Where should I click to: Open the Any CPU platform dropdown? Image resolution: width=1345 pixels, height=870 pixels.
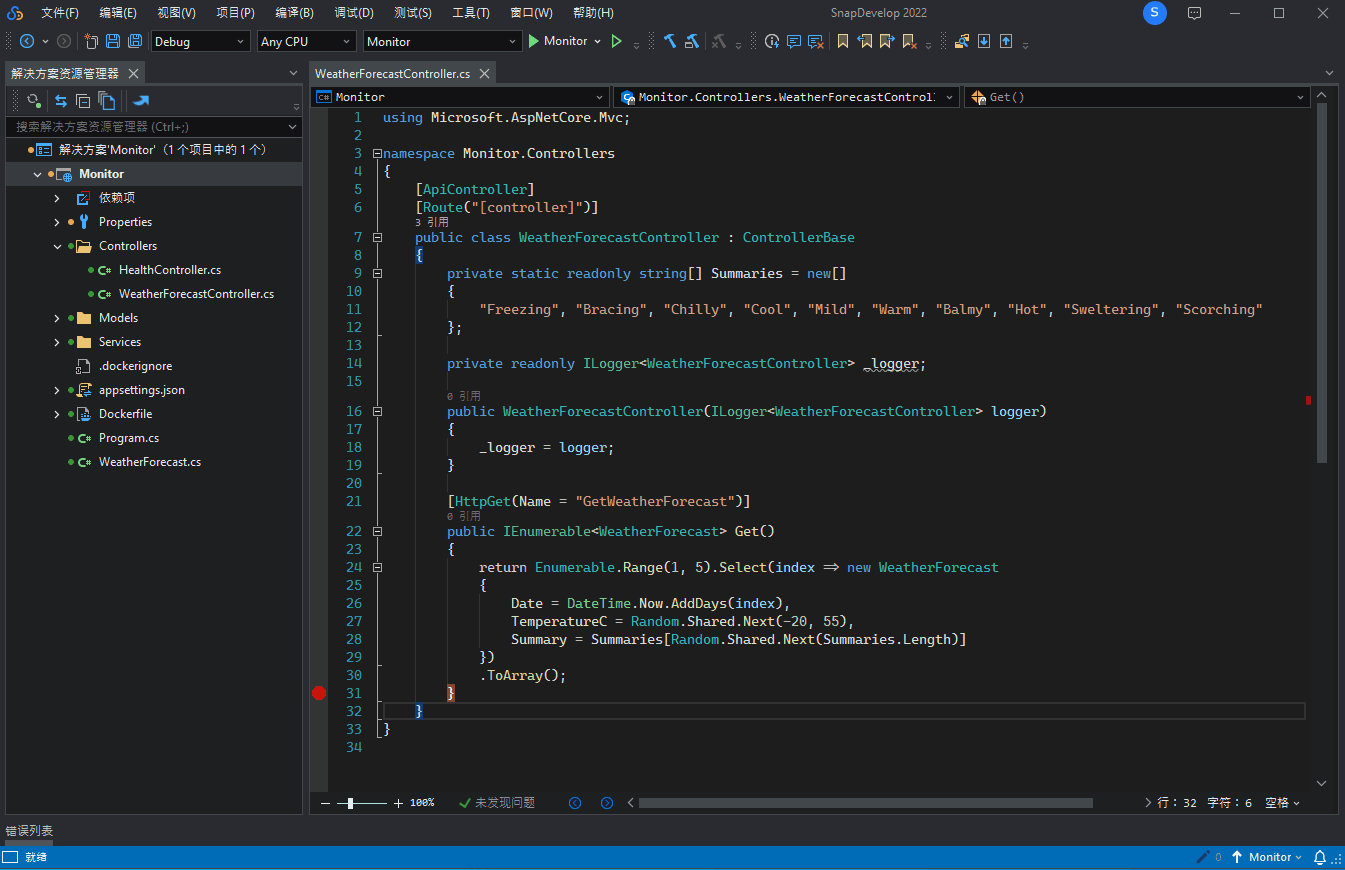pos(306,41)
